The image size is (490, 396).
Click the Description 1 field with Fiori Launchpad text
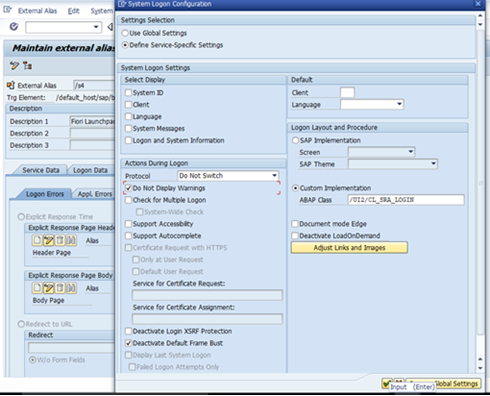92,121
